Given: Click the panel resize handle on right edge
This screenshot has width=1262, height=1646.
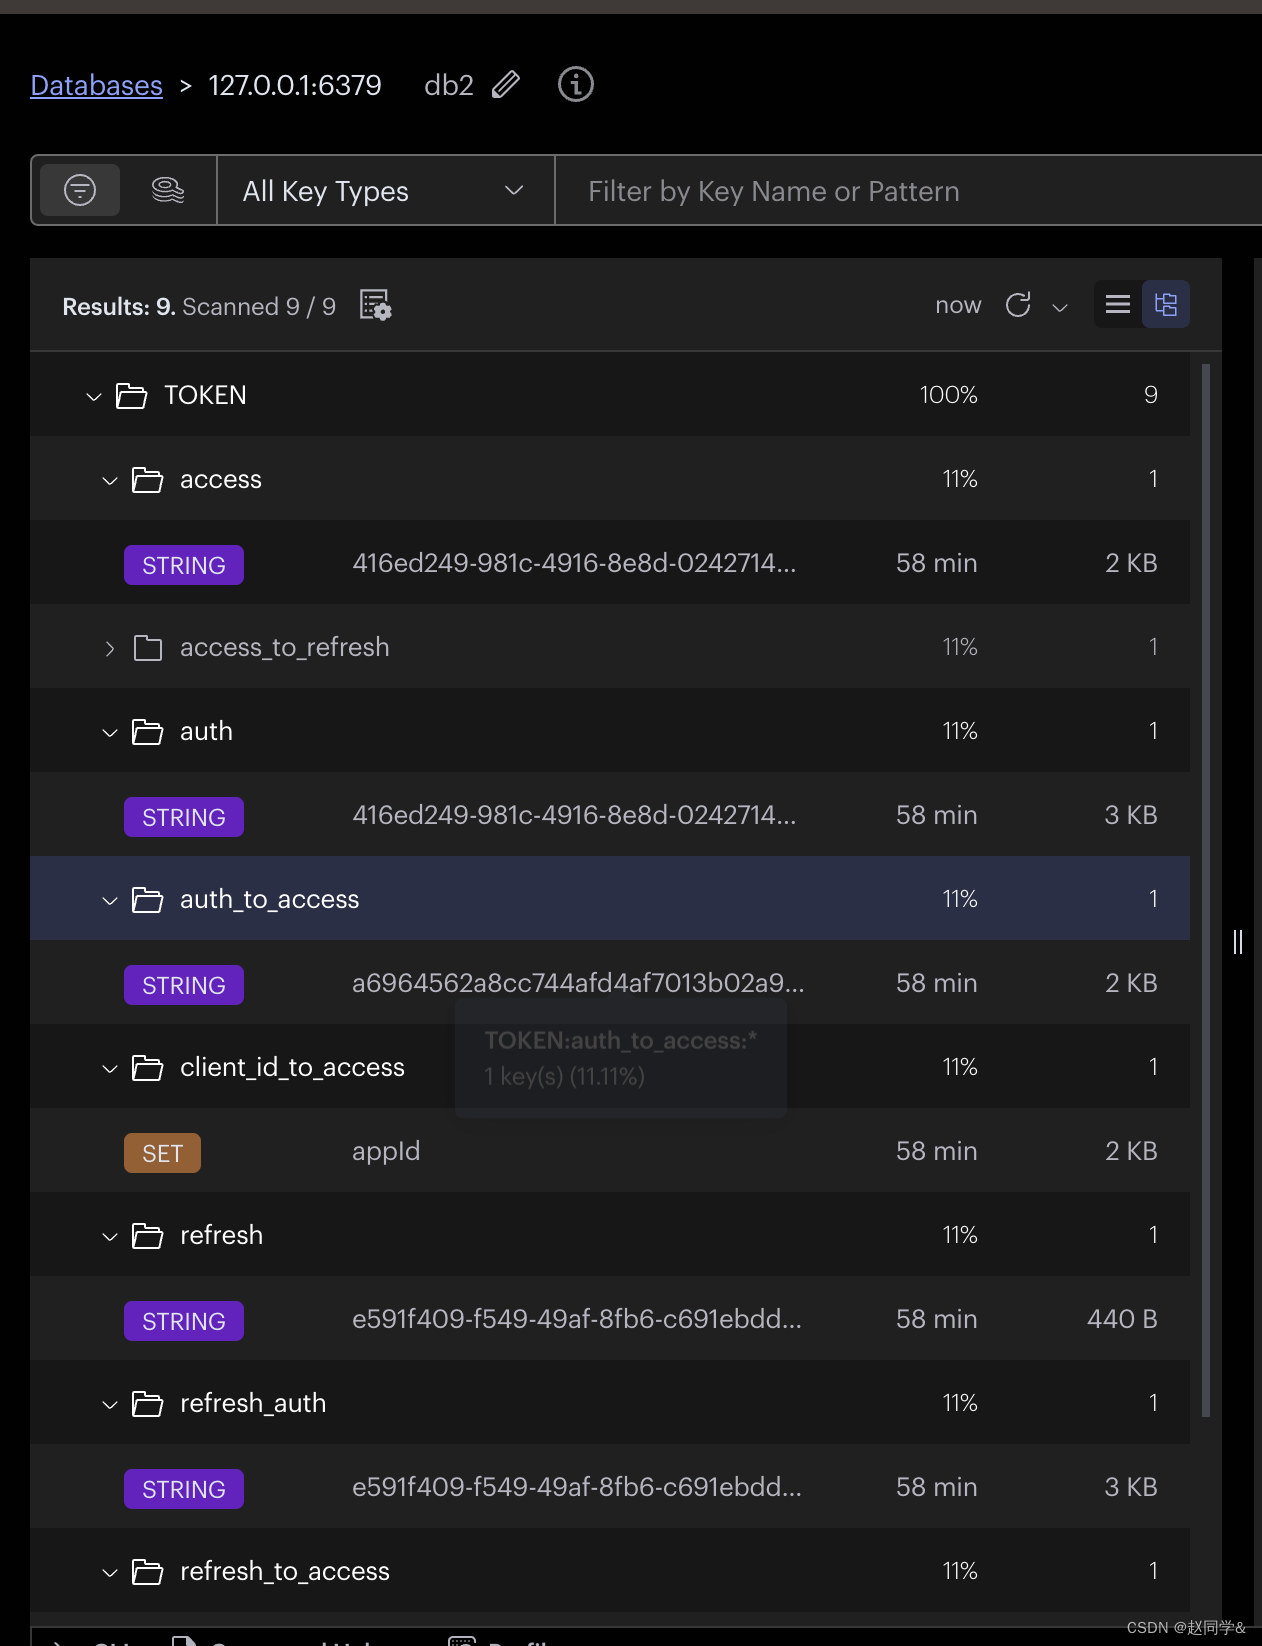Looking at the screenshot, I should click(1238, 941).
